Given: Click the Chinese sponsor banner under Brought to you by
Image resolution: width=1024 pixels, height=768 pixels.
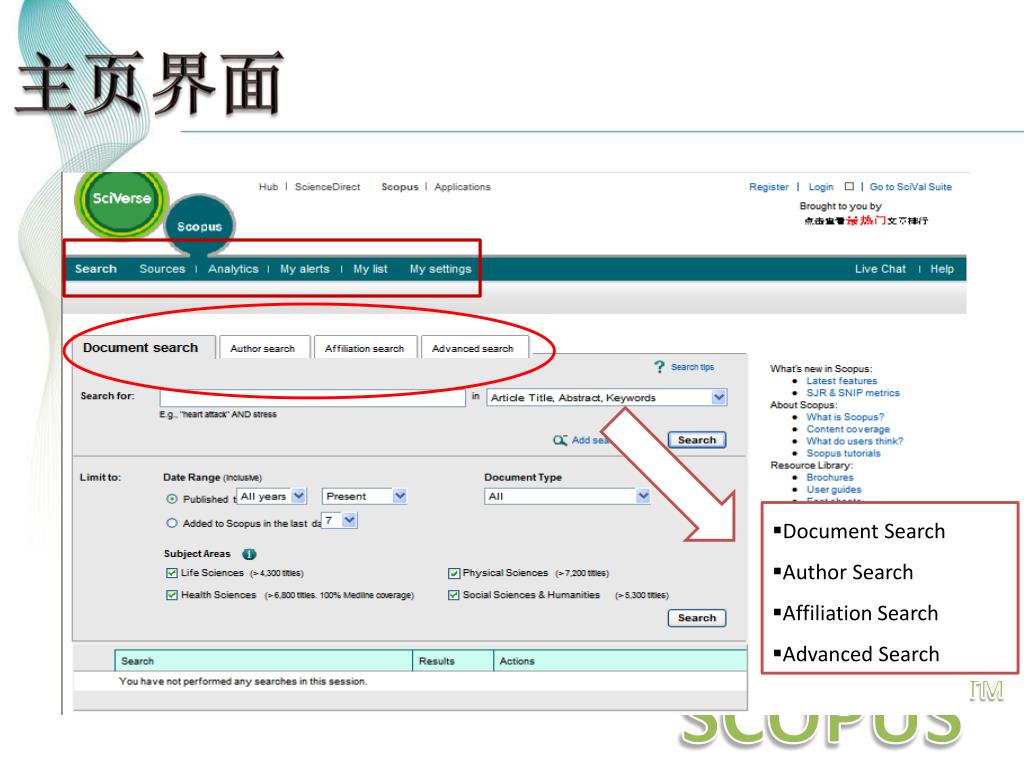Looking at the screenshot, I should click(866, 221).
